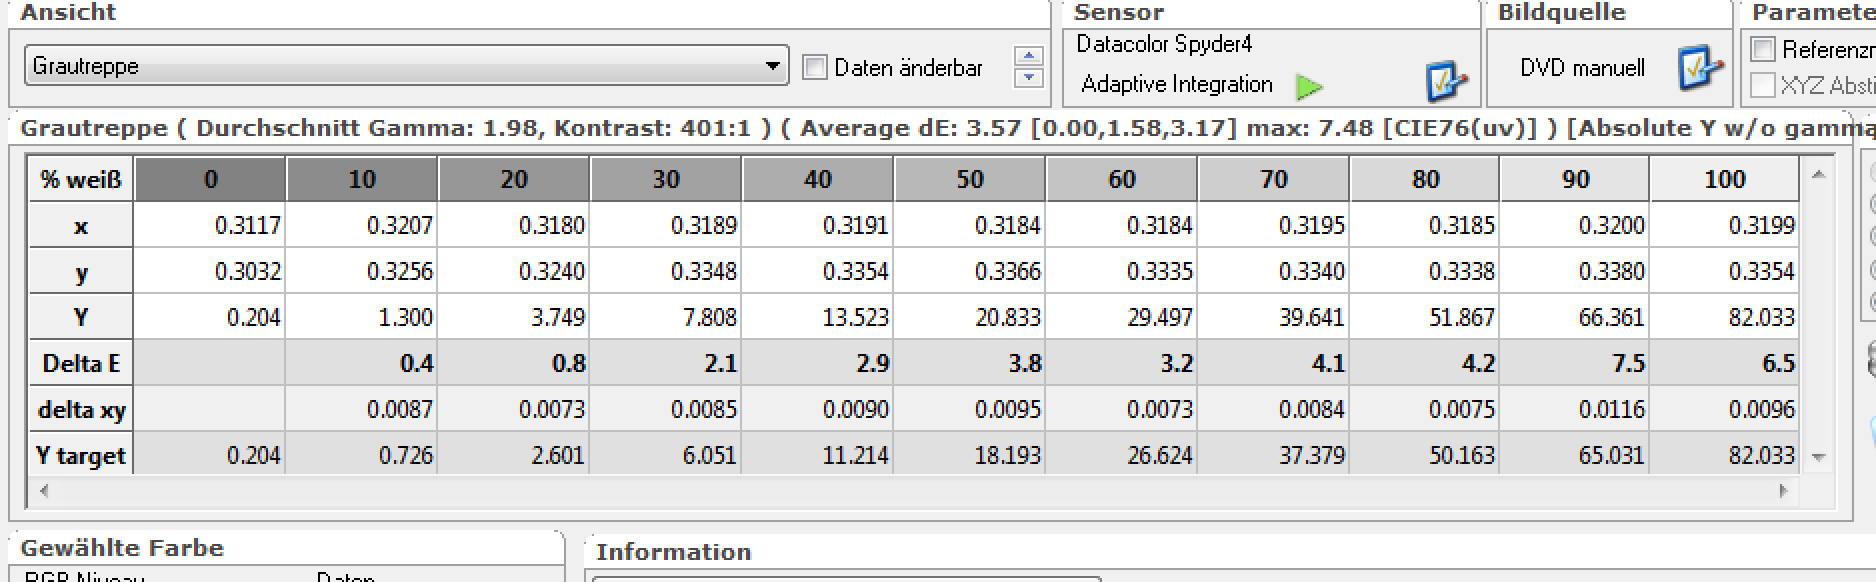This screenshot has height=582, width=1876.
Task: Click the Delta E 3.8 cell
Action: click(x=970, y=363)
